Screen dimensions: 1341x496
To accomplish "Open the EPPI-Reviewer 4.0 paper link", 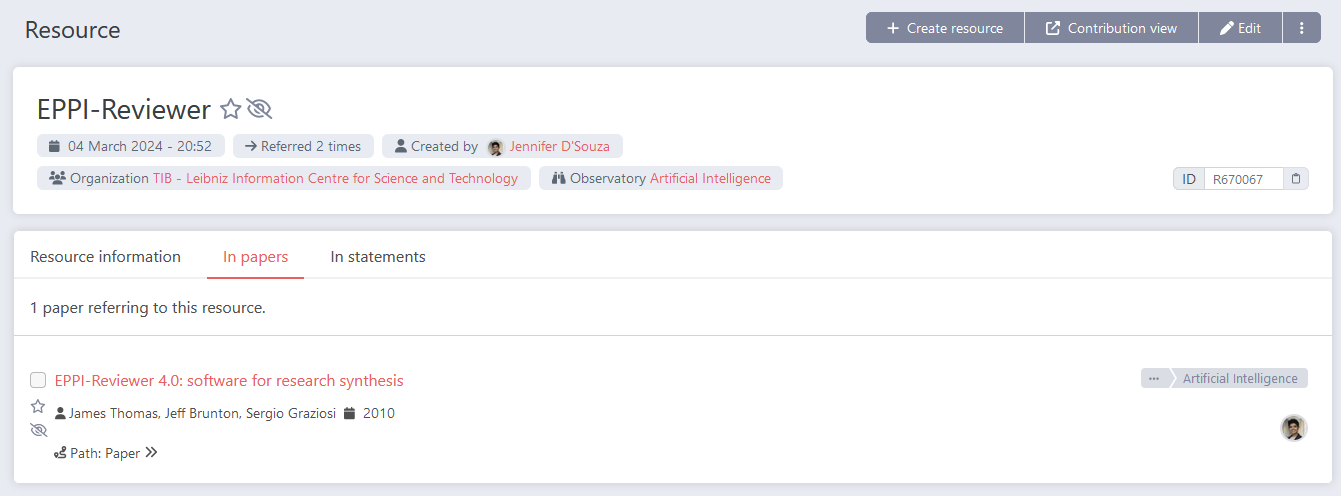I will point(229,380).
